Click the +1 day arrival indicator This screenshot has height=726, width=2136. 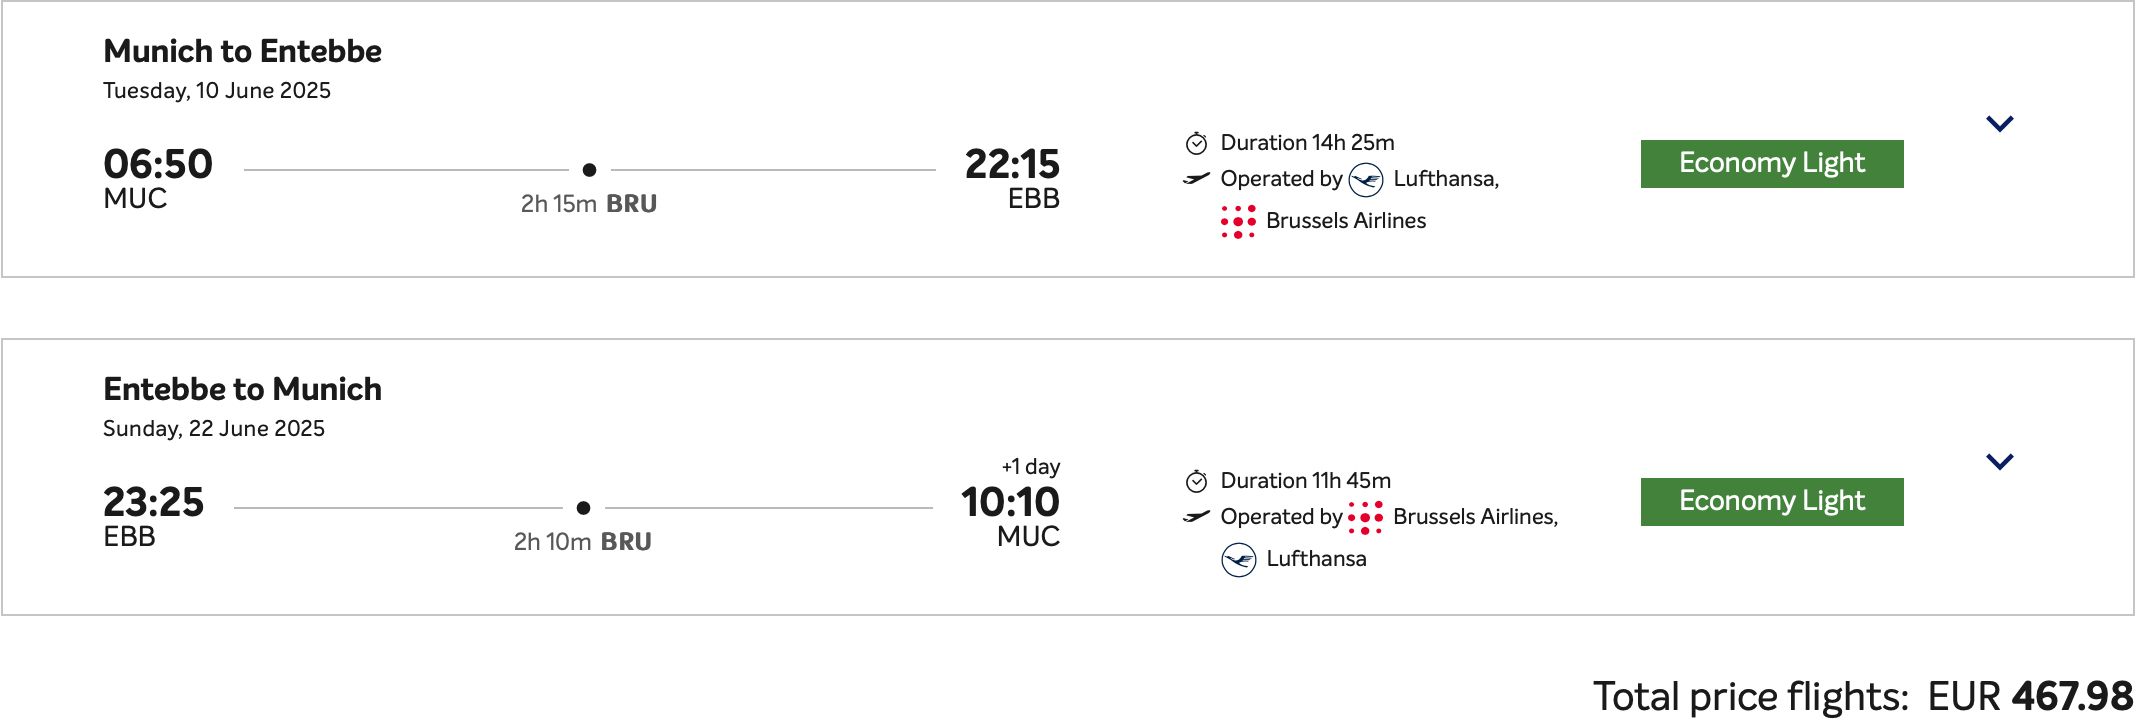1030,467
